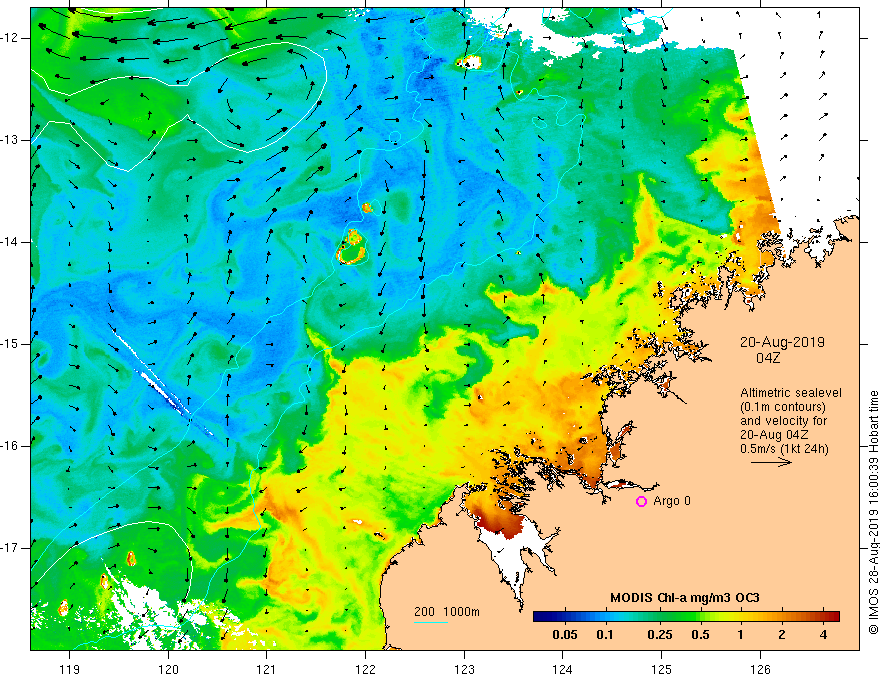
Task: Click latitude label -17
Action: 10,548
